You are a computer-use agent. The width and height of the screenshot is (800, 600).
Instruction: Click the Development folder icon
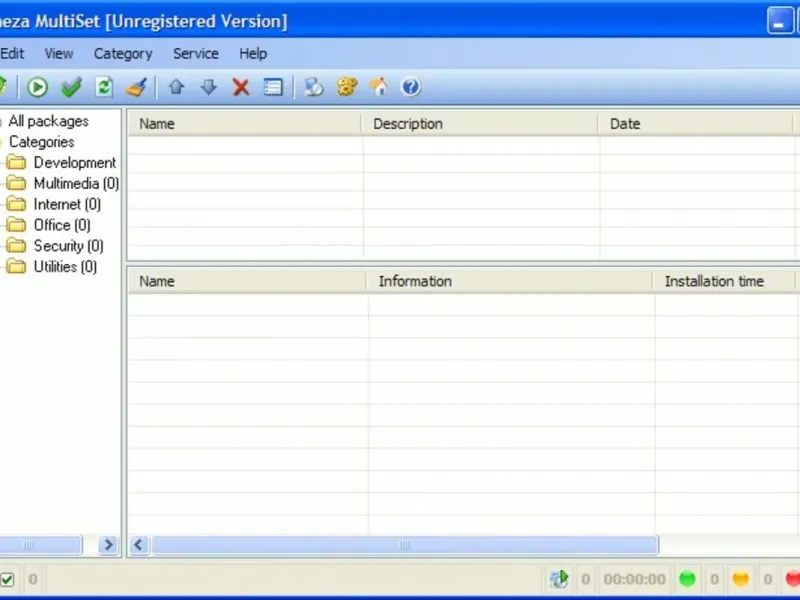(x=16, y=163)
